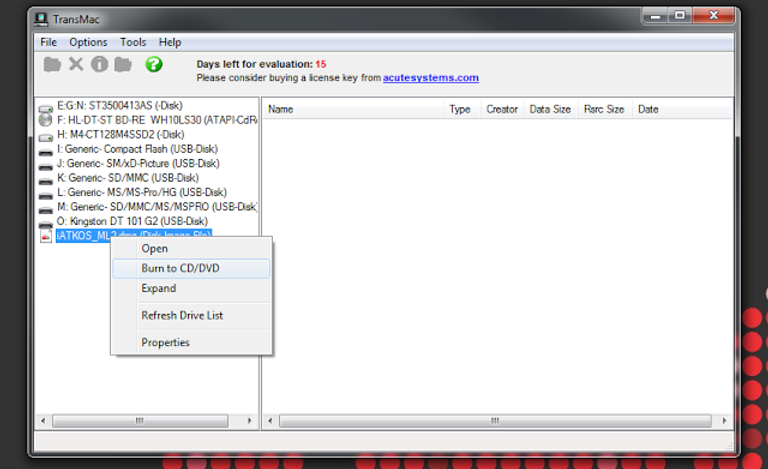Choose Open from the context menu
The width and height of the screenshot is (768, 469).
[191, 249]
